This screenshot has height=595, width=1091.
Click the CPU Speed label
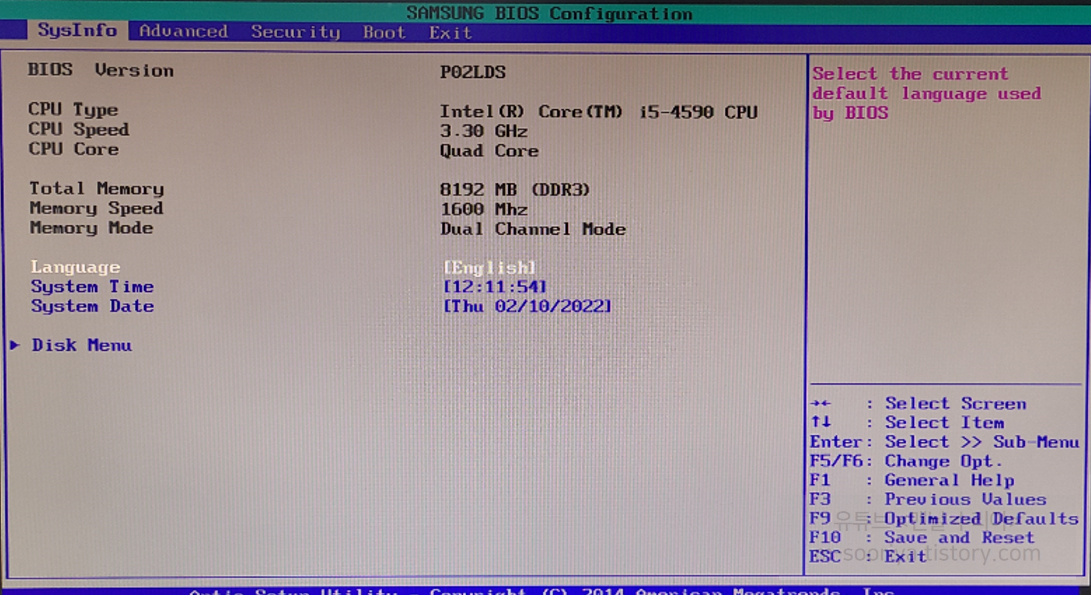pos(79,129)
